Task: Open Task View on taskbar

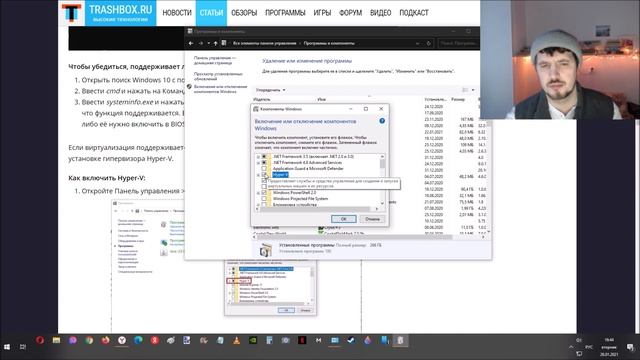Action: pyautogui.click(x=23, y=347)
